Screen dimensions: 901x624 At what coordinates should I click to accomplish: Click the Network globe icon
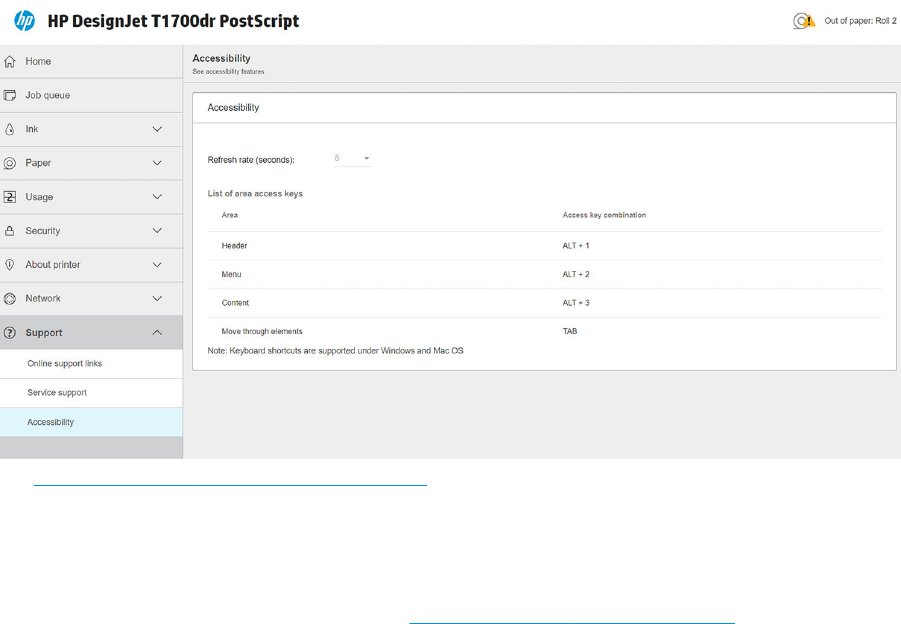[x=10, y=299]
